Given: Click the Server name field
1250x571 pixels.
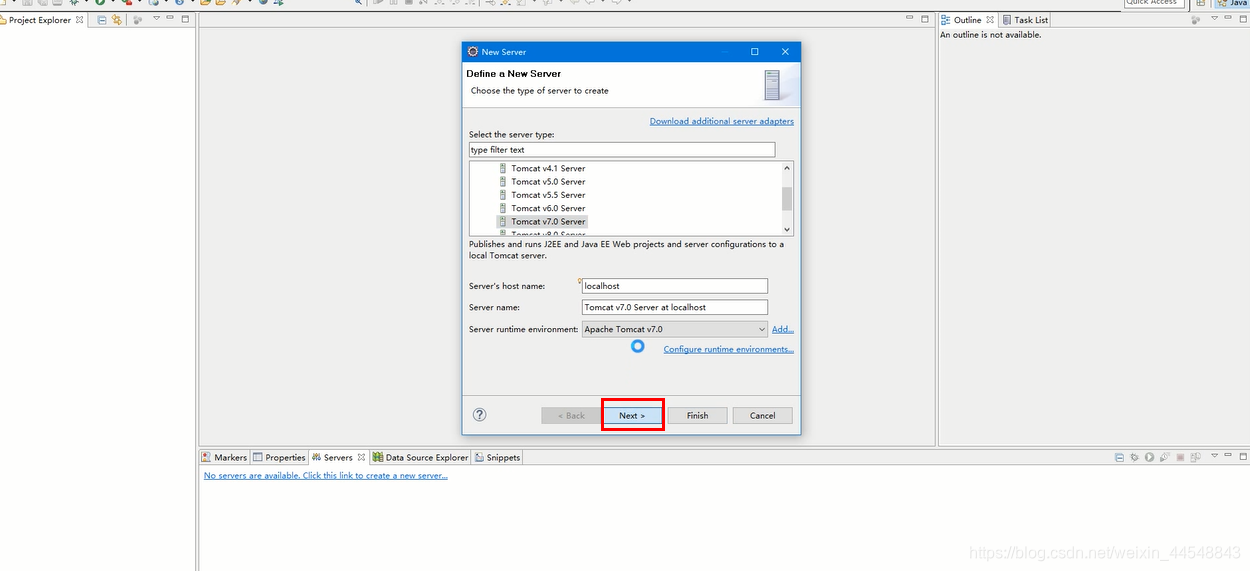Looking at the screenshot, I should click(x=675, y=307).
